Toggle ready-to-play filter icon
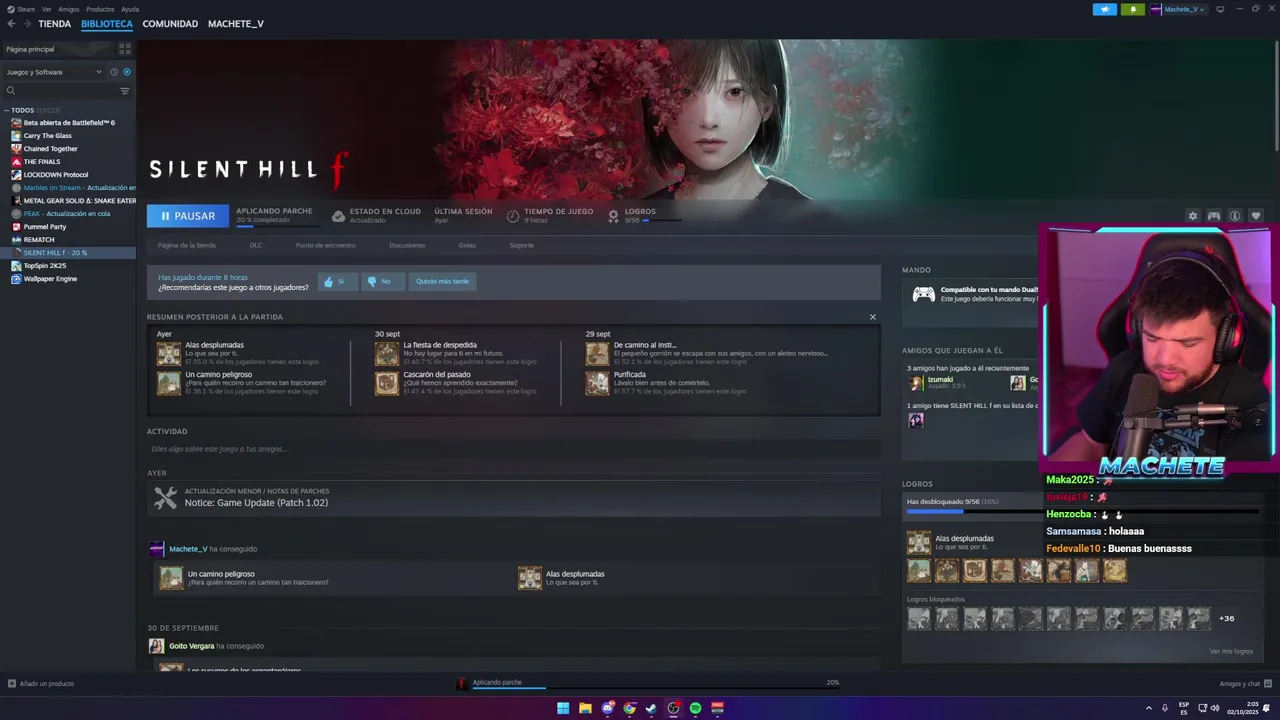This screenshot has height=720, width=1280. (x=127, y=72)
